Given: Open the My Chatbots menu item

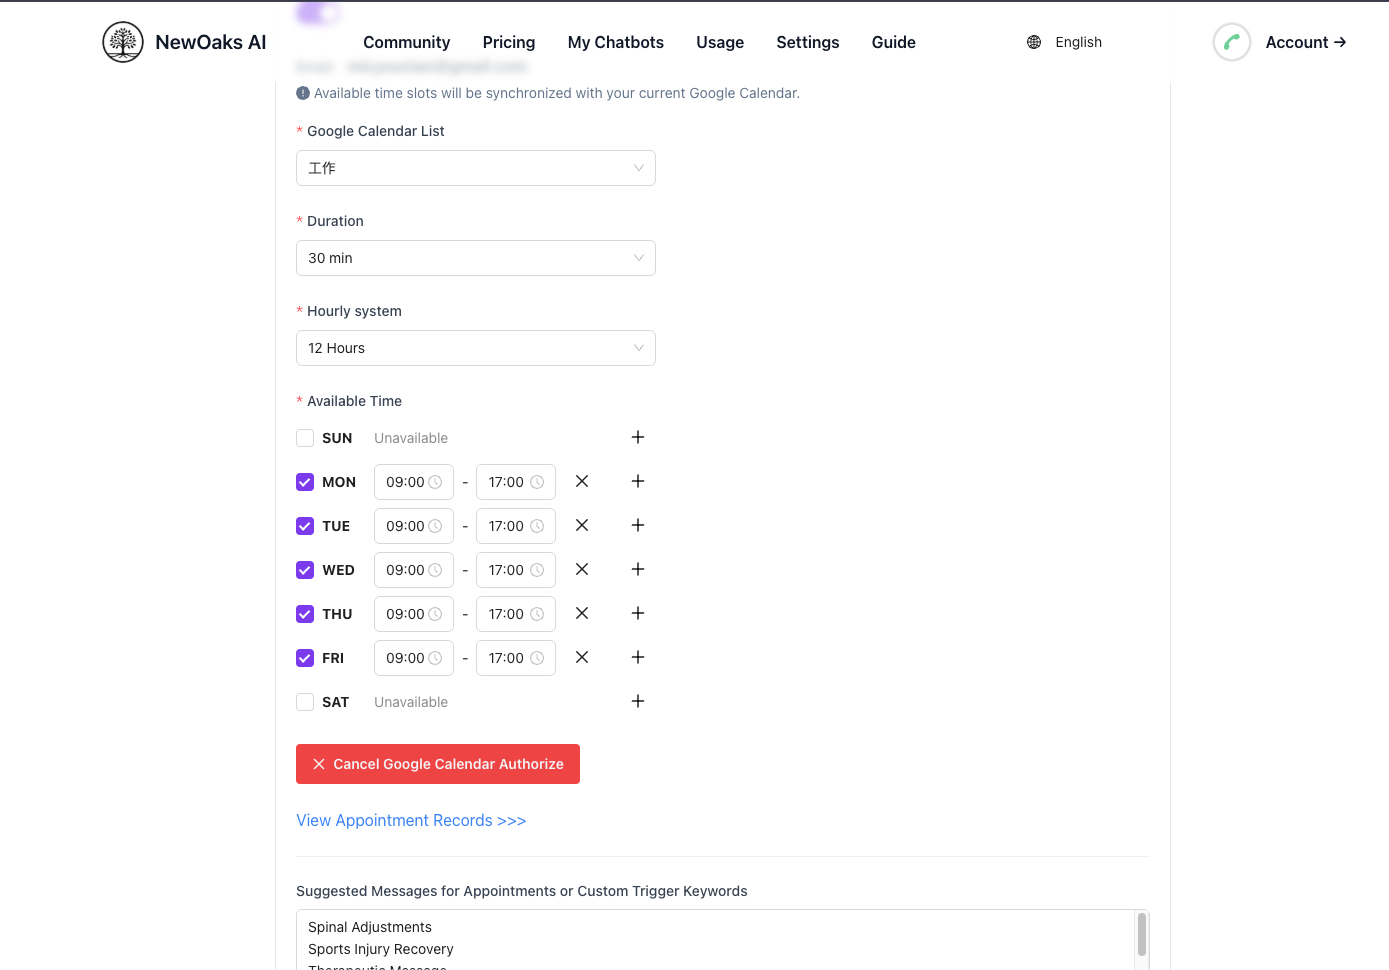Looking at the screenshot, I should tap(615, 42).
